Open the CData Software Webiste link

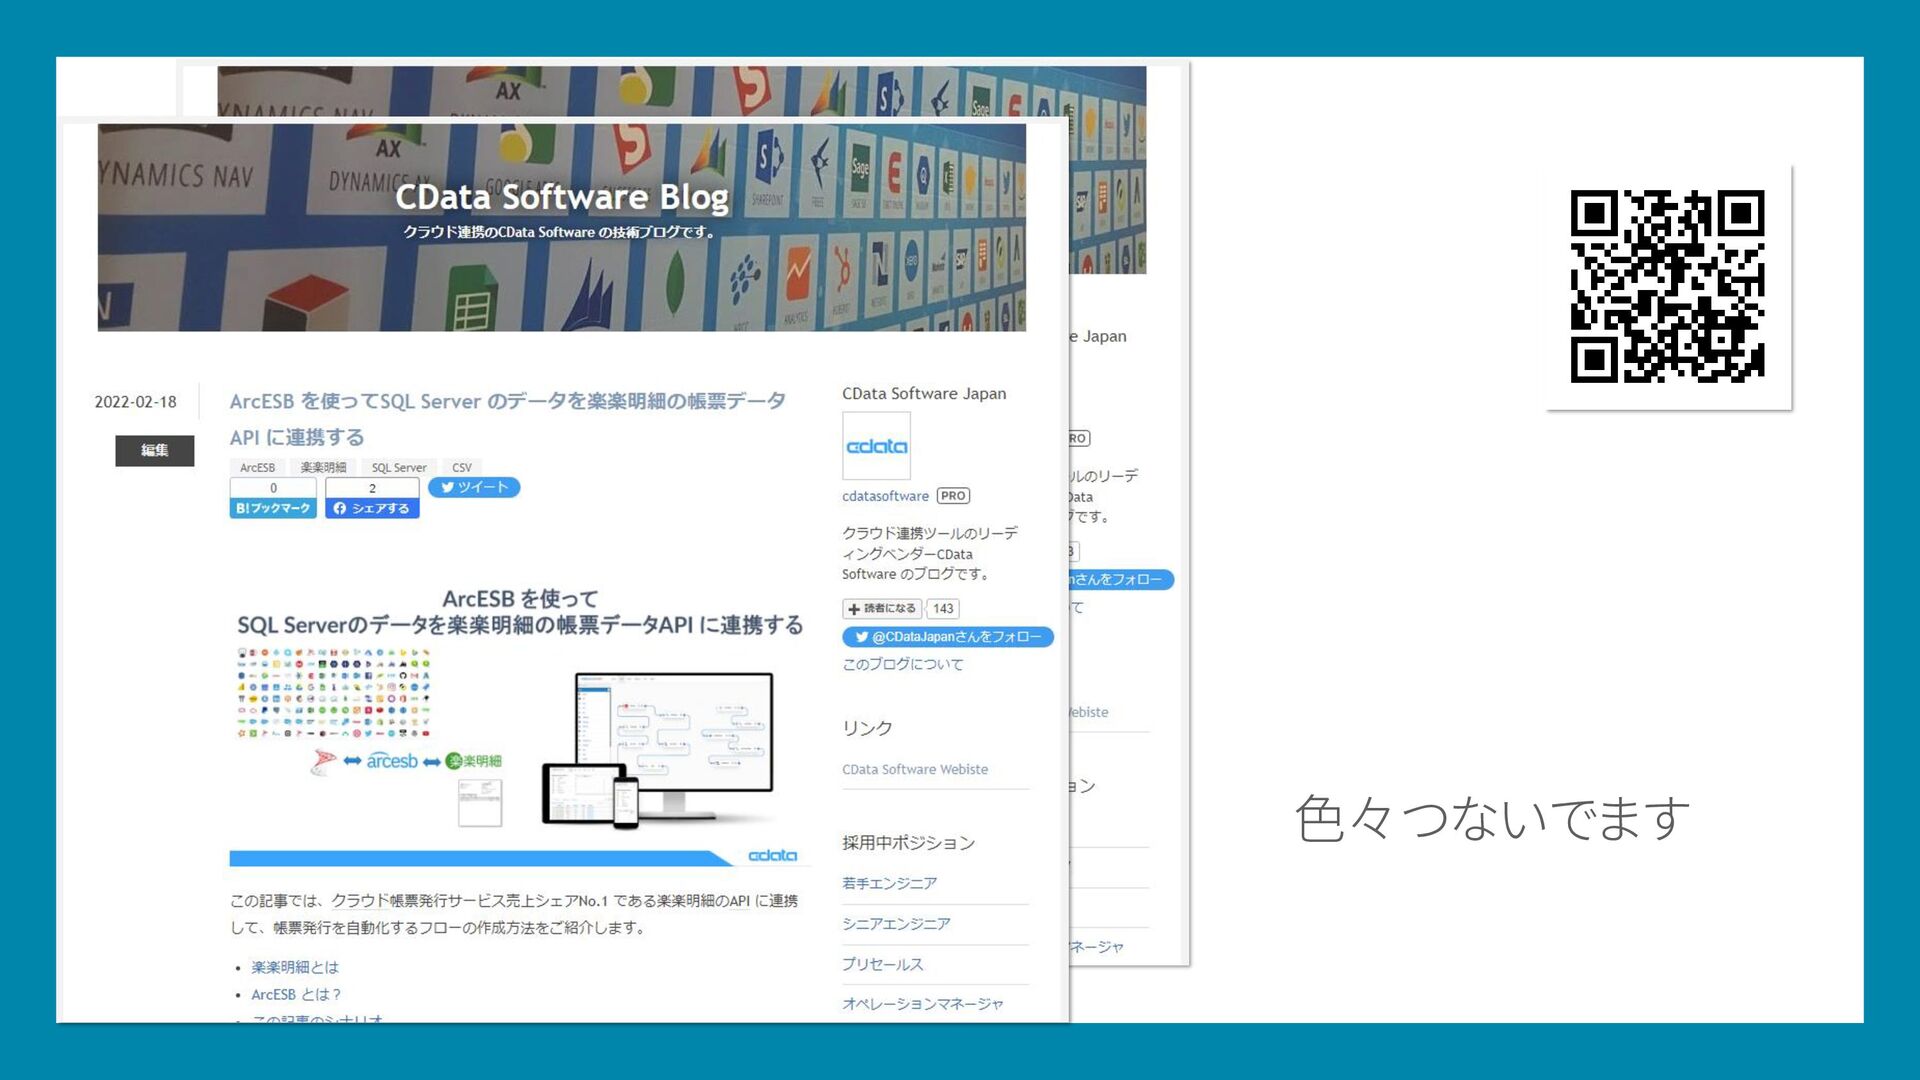915,769
